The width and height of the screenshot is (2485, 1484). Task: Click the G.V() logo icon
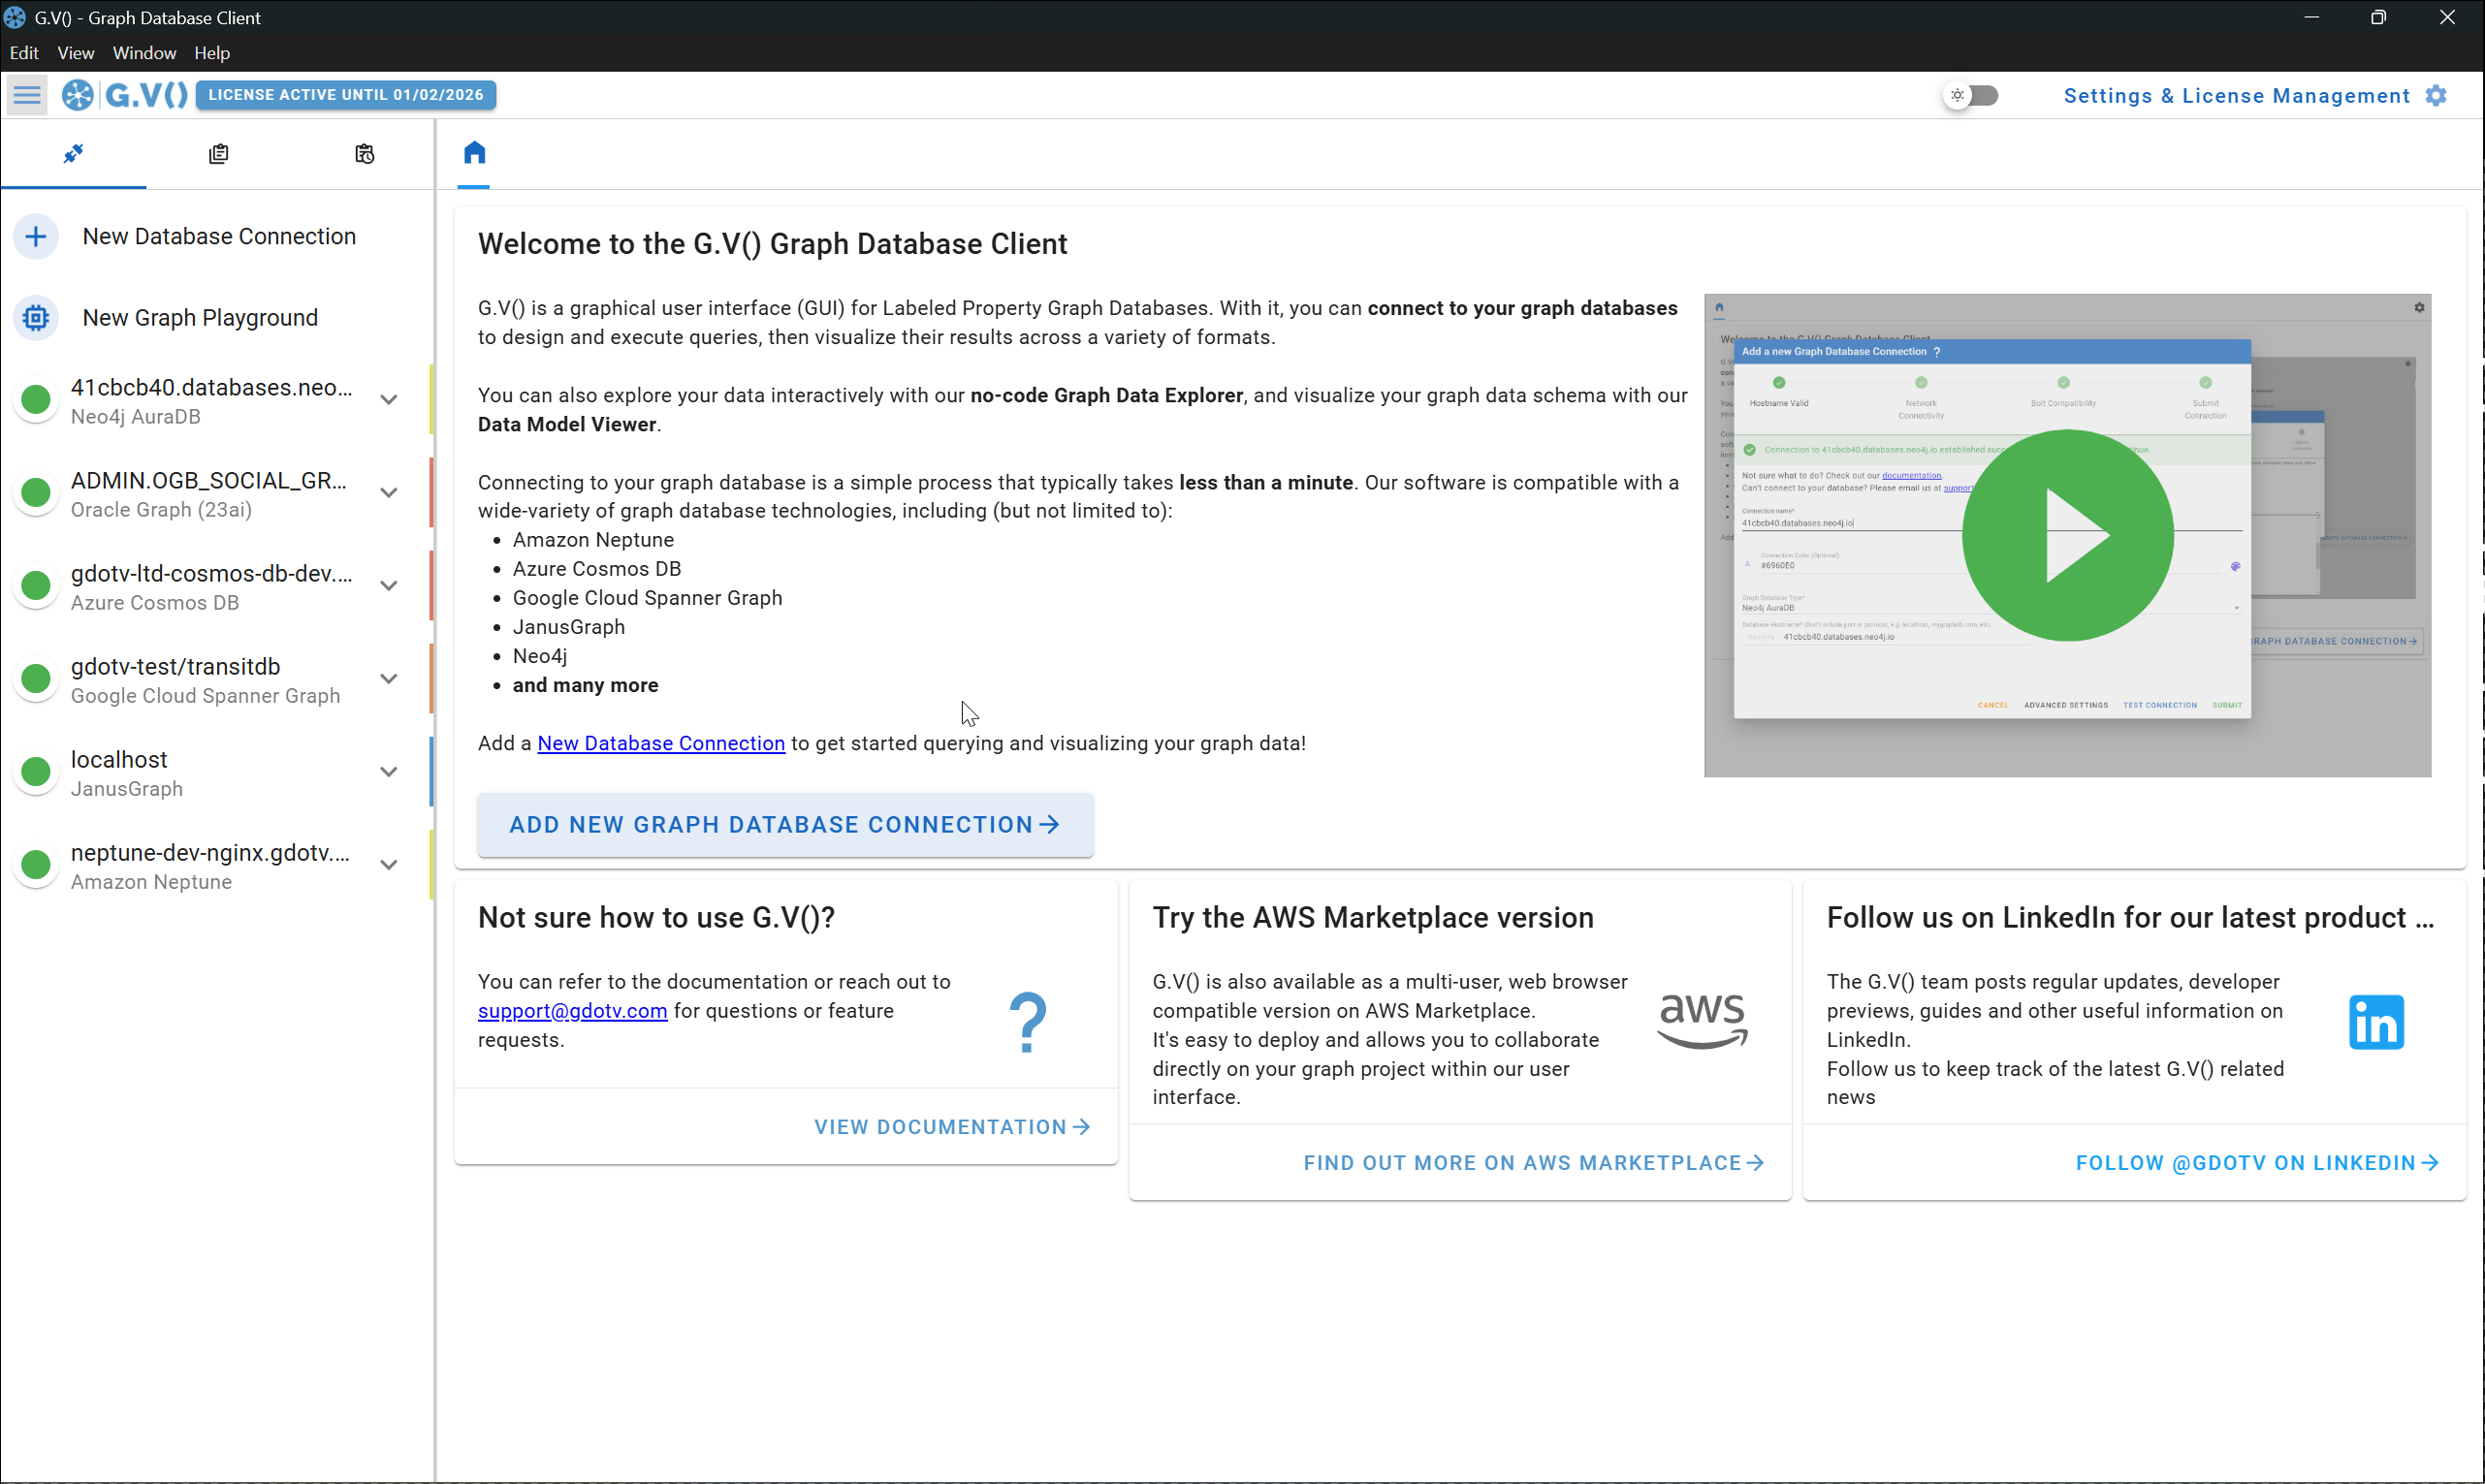pyautogui.click(x=78, y=95)
